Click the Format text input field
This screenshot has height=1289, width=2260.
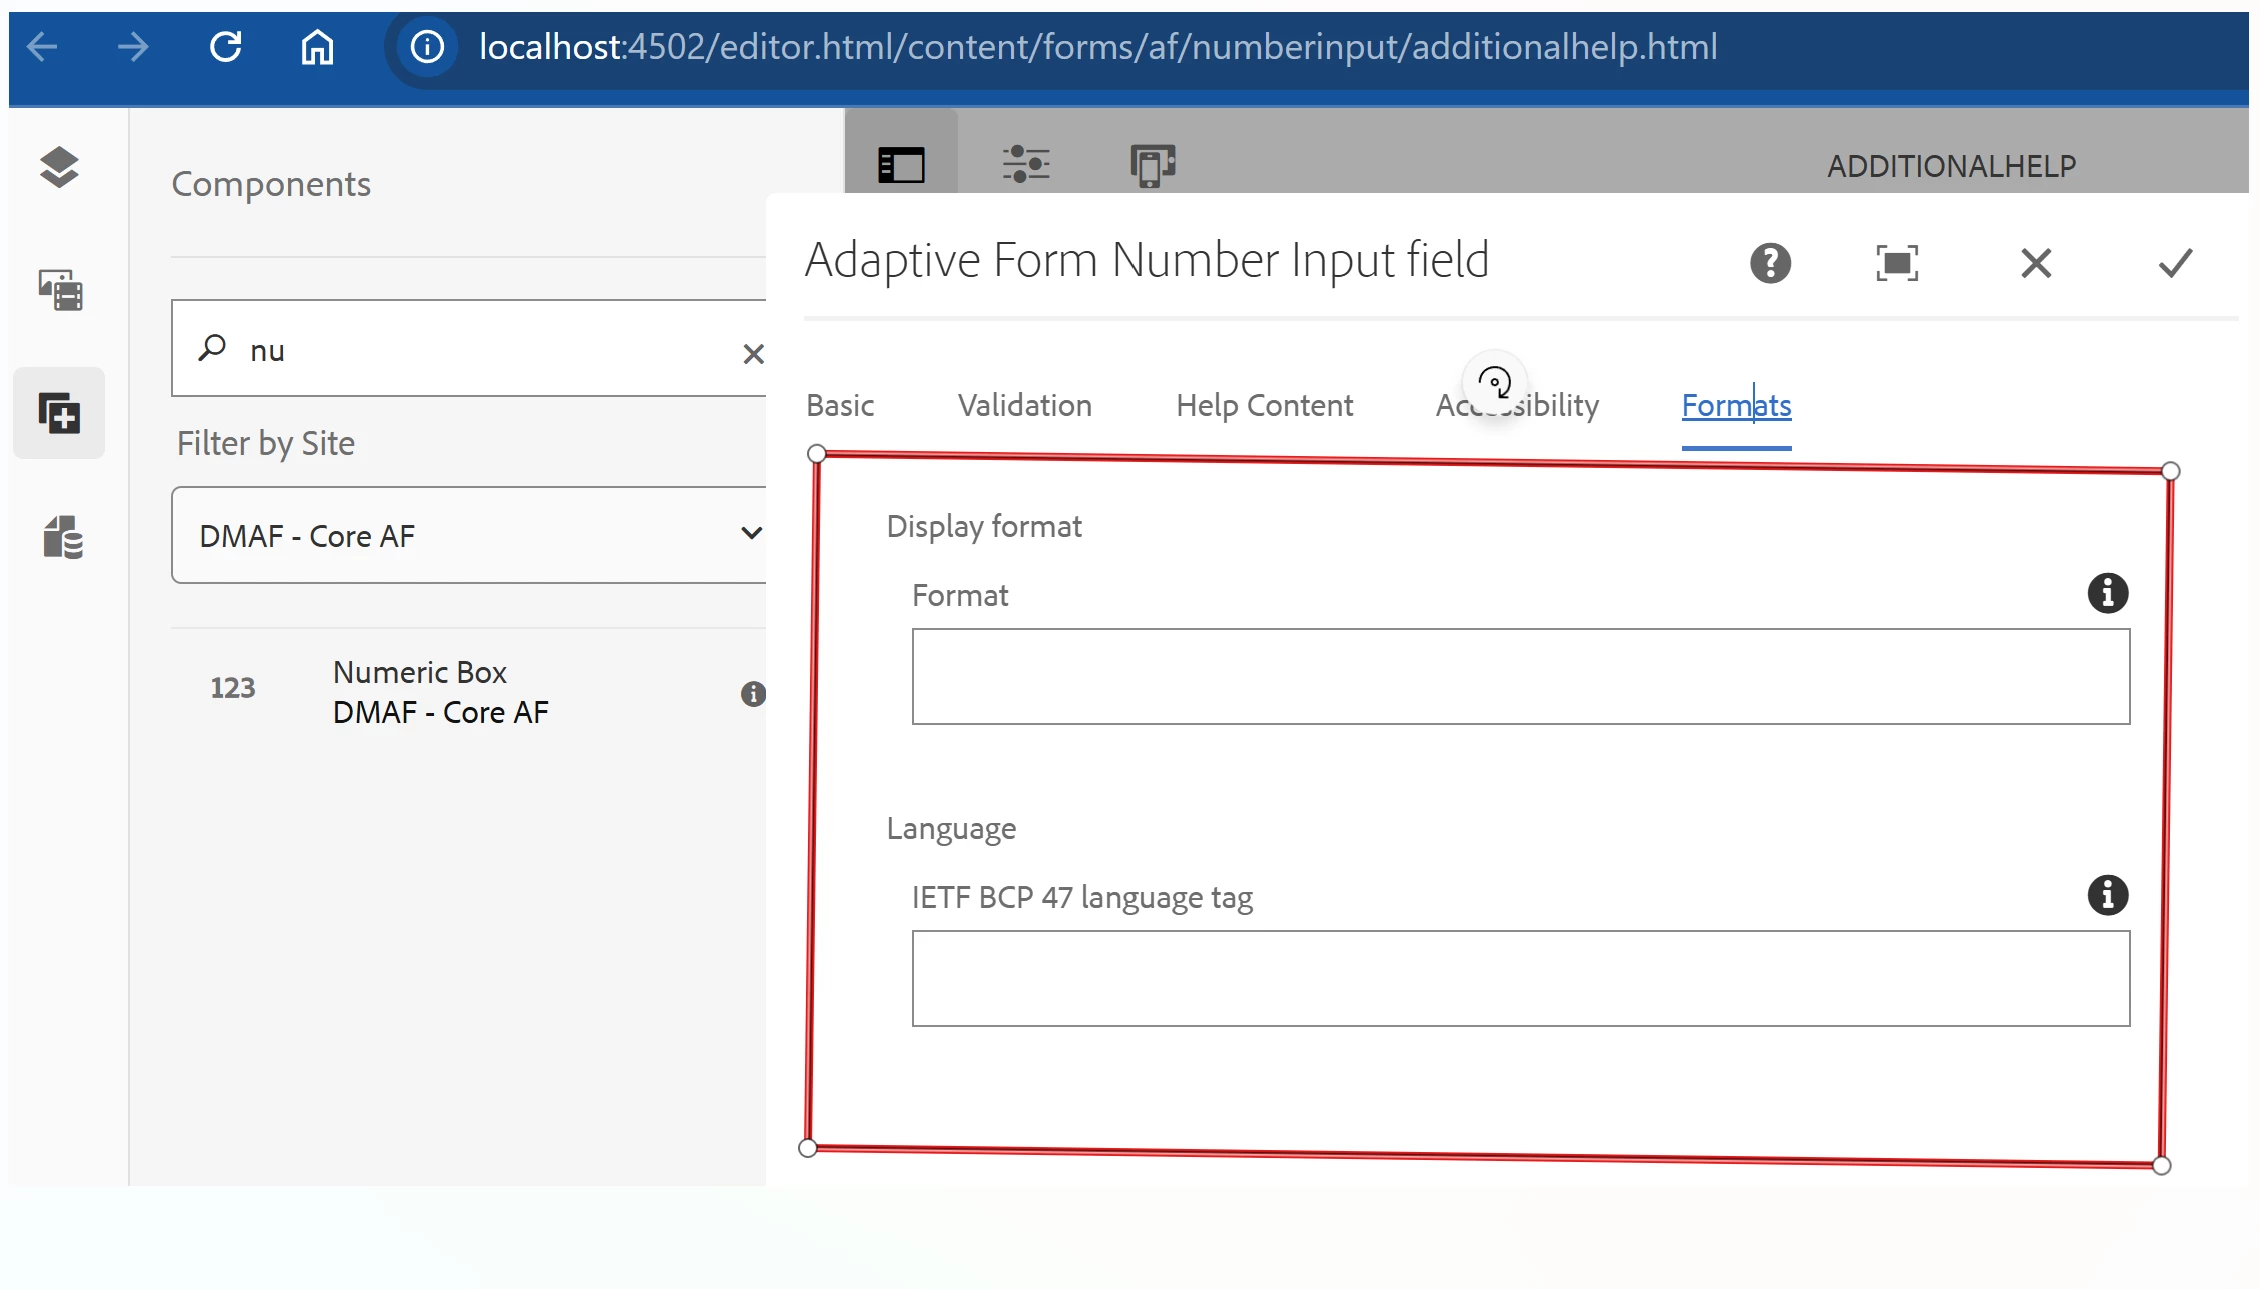coord(1520,676)
